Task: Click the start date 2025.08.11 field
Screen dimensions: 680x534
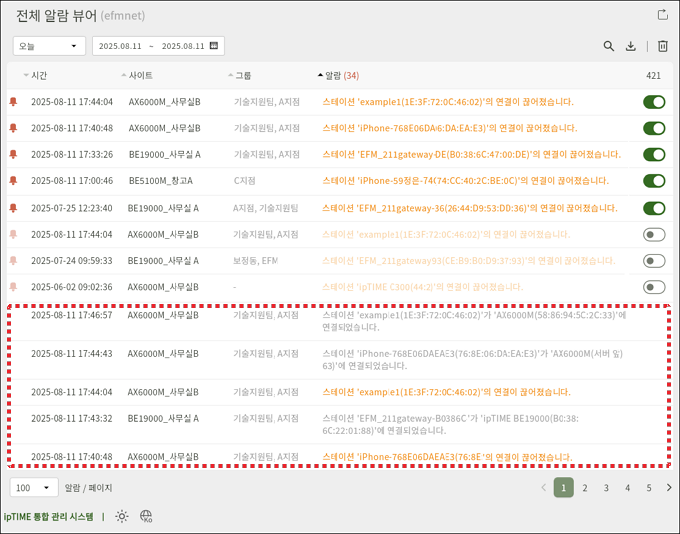Action: (x=120, y=46)
